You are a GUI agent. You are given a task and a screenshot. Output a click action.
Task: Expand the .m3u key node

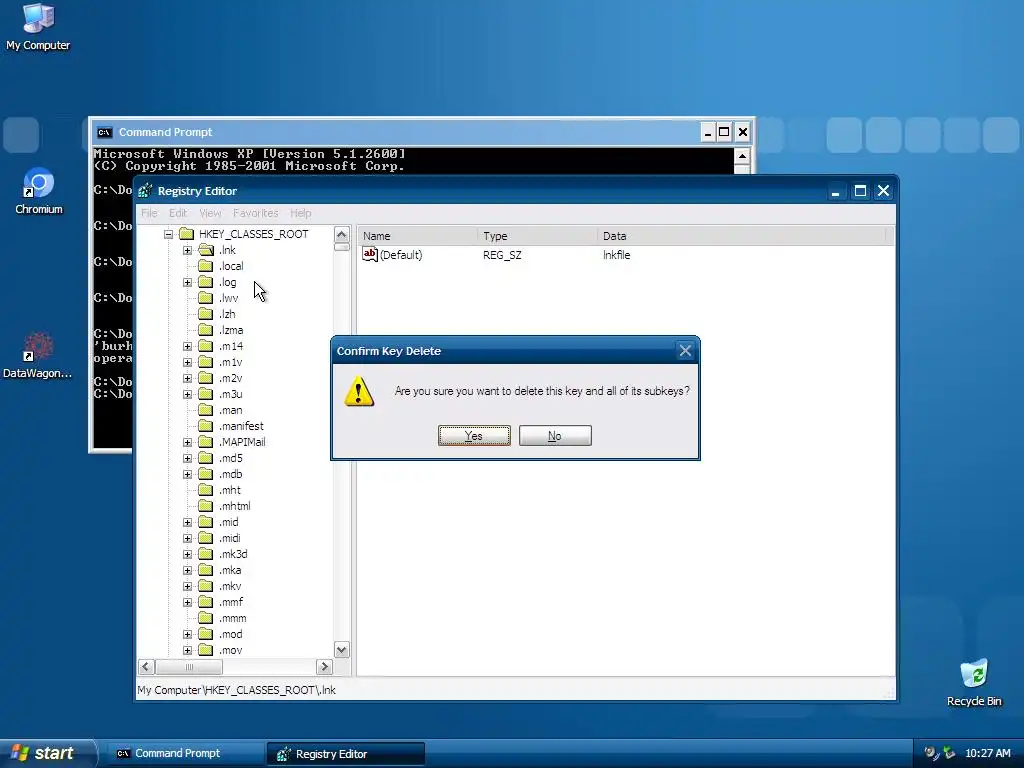point(187,394)
